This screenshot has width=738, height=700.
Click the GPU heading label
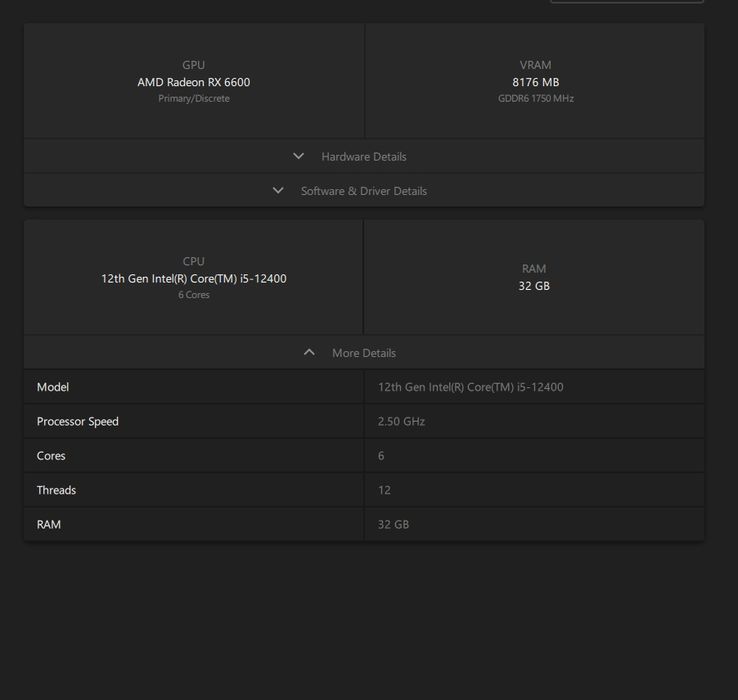point(193,65)
